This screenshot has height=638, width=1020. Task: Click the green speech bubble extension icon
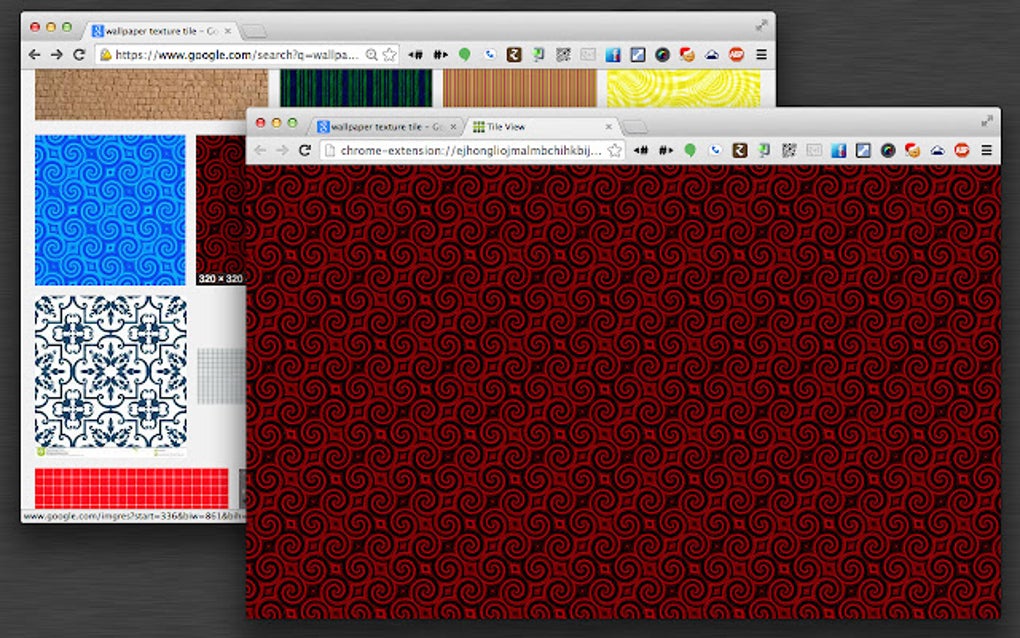[x=690, y=149]
